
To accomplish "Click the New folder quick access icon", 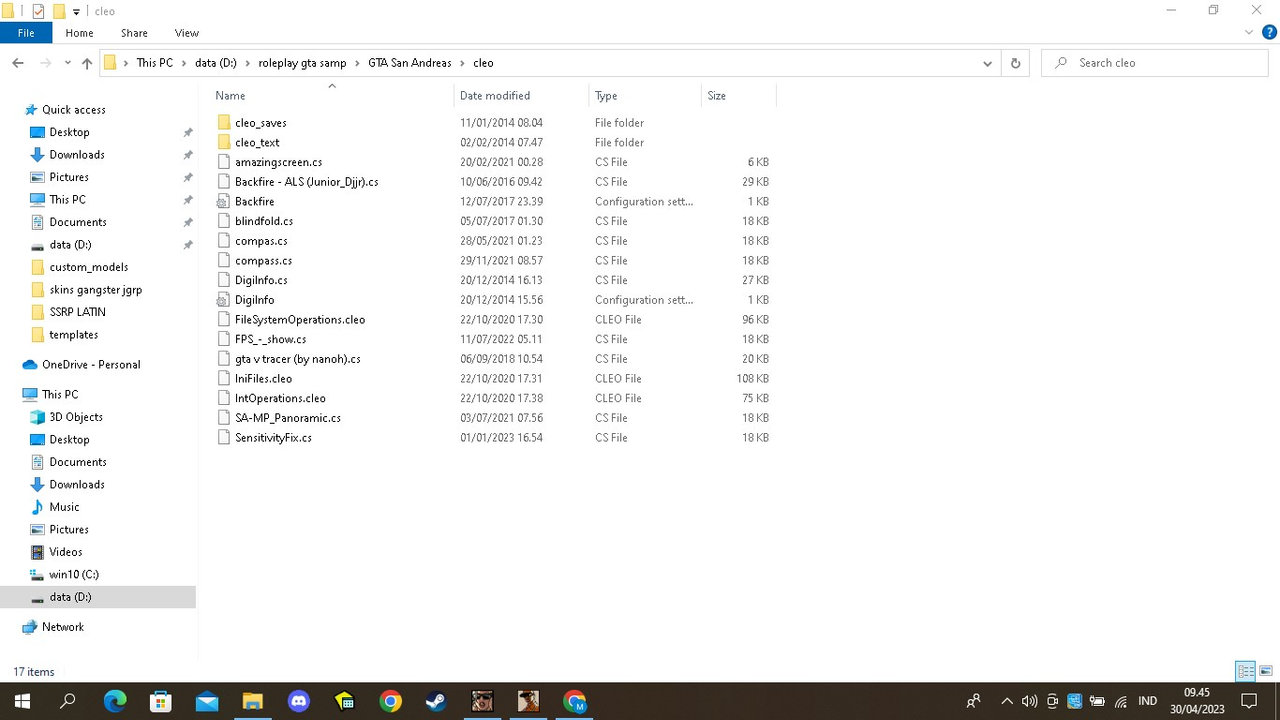I will (x=59, y=11).
